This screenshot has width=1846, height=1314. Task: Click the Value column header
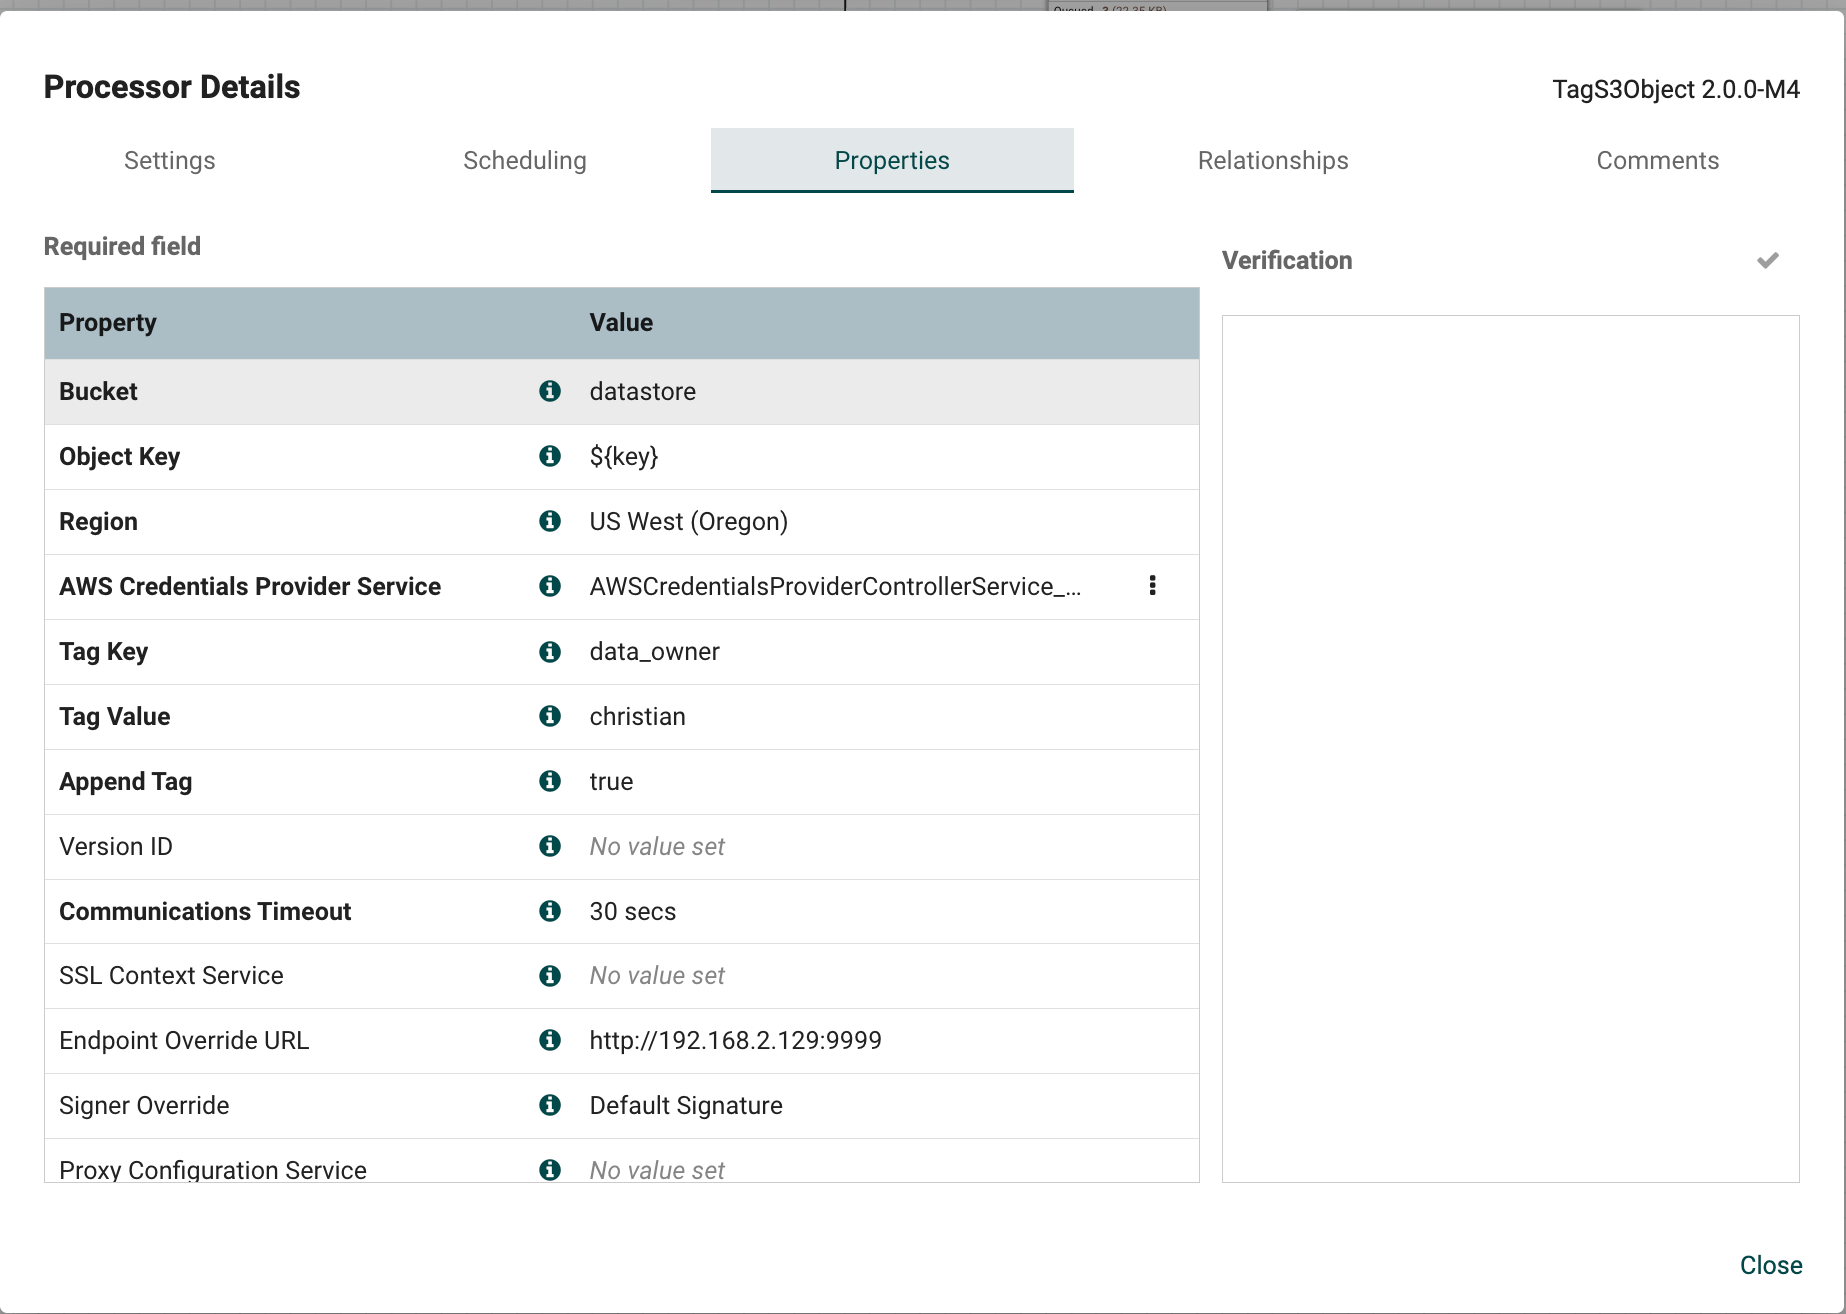621,322
